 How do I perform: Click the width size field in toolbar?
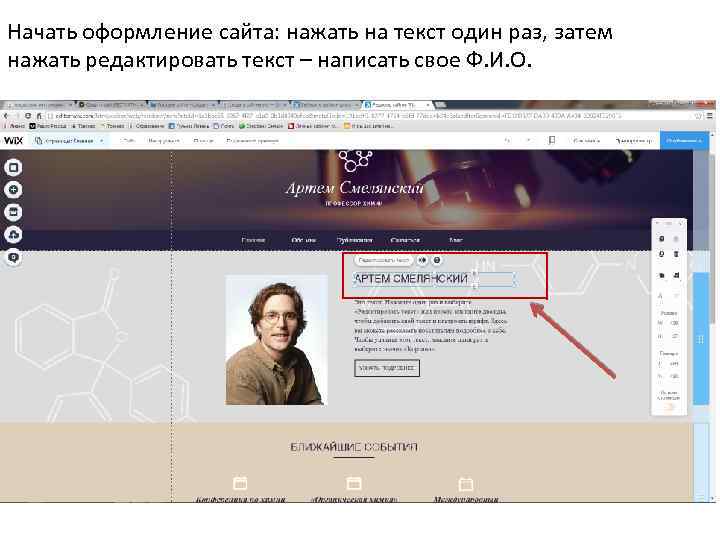tap(674, 323)
